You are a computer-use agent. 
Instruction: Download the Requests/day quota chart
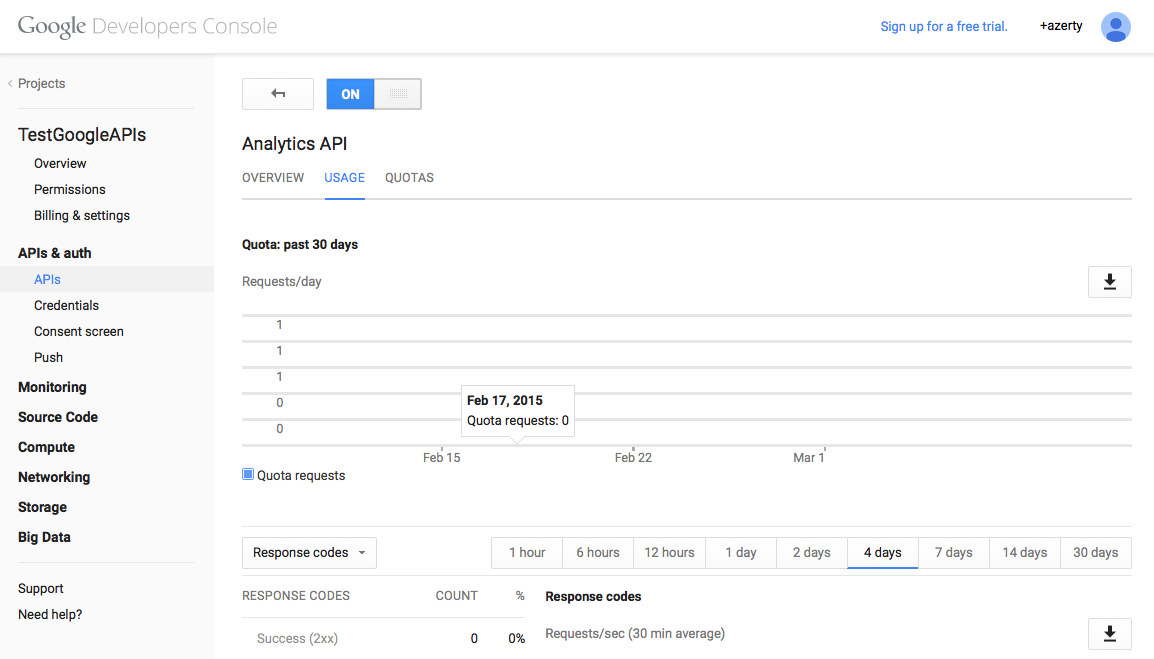(x=1109, y=282)
